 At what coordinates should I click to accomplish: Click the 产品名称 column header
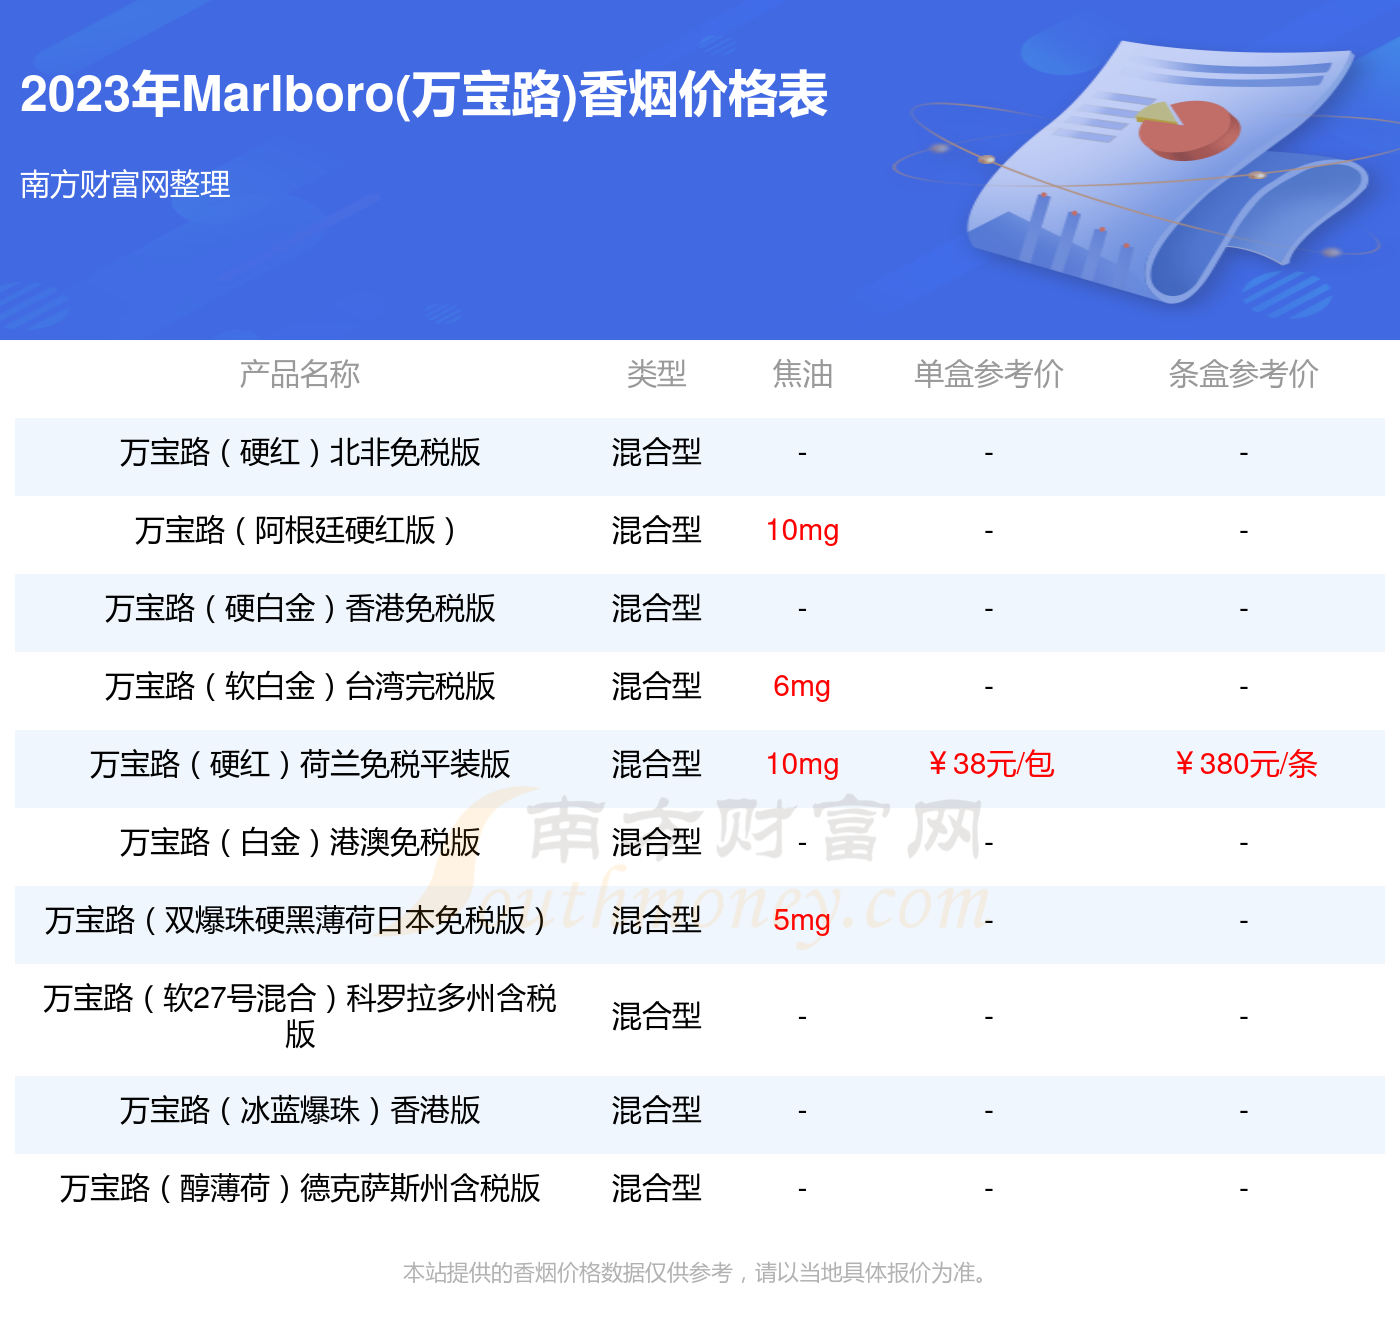click(x=300, y=374)
